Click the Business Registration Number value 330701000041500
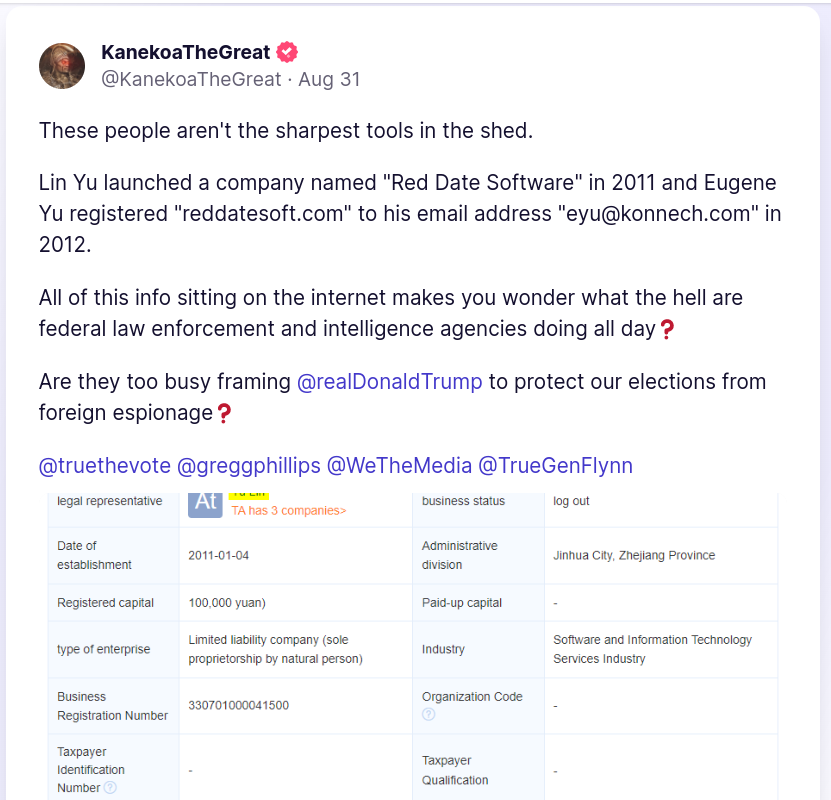Viewport: 831px width, 800px height. 239,706
